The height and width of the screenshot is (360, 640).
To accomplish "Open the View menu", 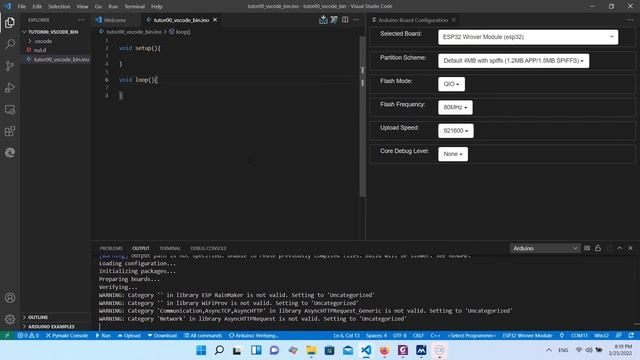I will point(82,6).
